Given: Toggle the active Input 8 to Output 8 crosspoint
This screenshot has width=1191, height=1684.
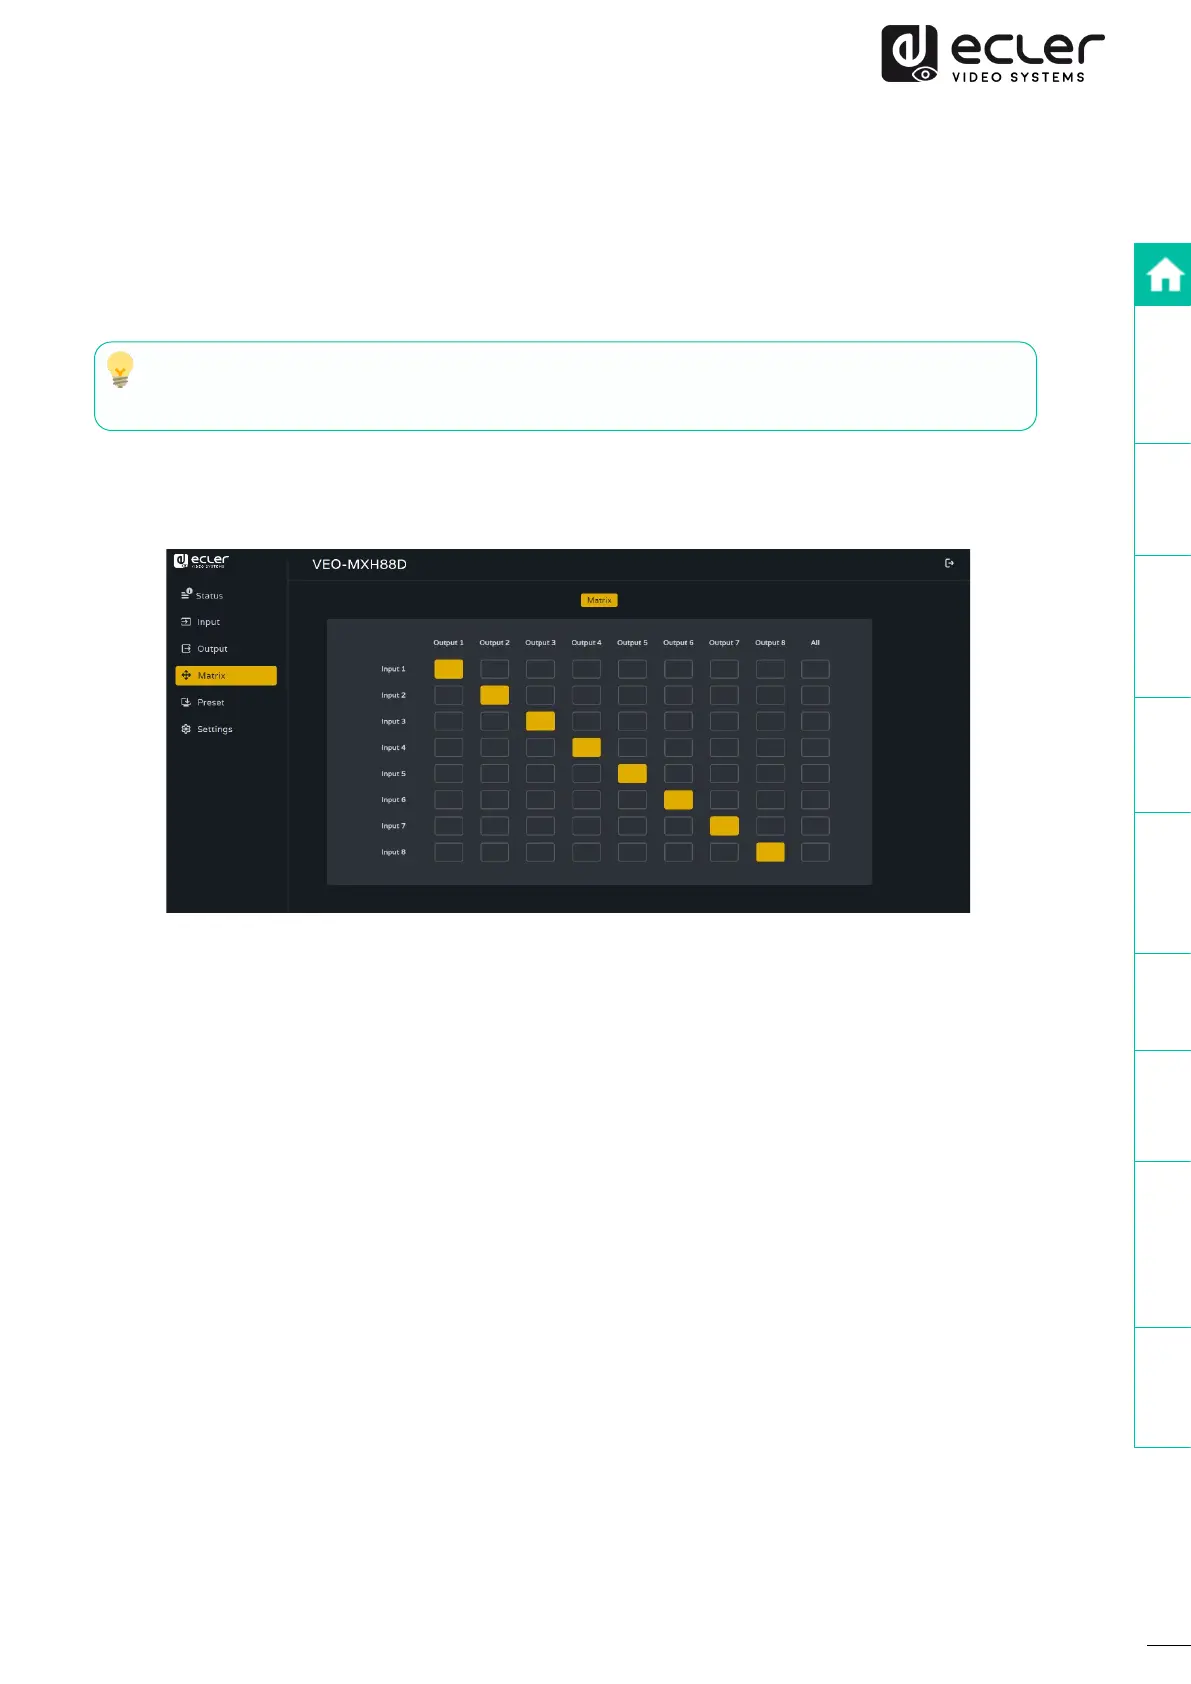Looking at the screenshot, I should (x=770, y=852).
